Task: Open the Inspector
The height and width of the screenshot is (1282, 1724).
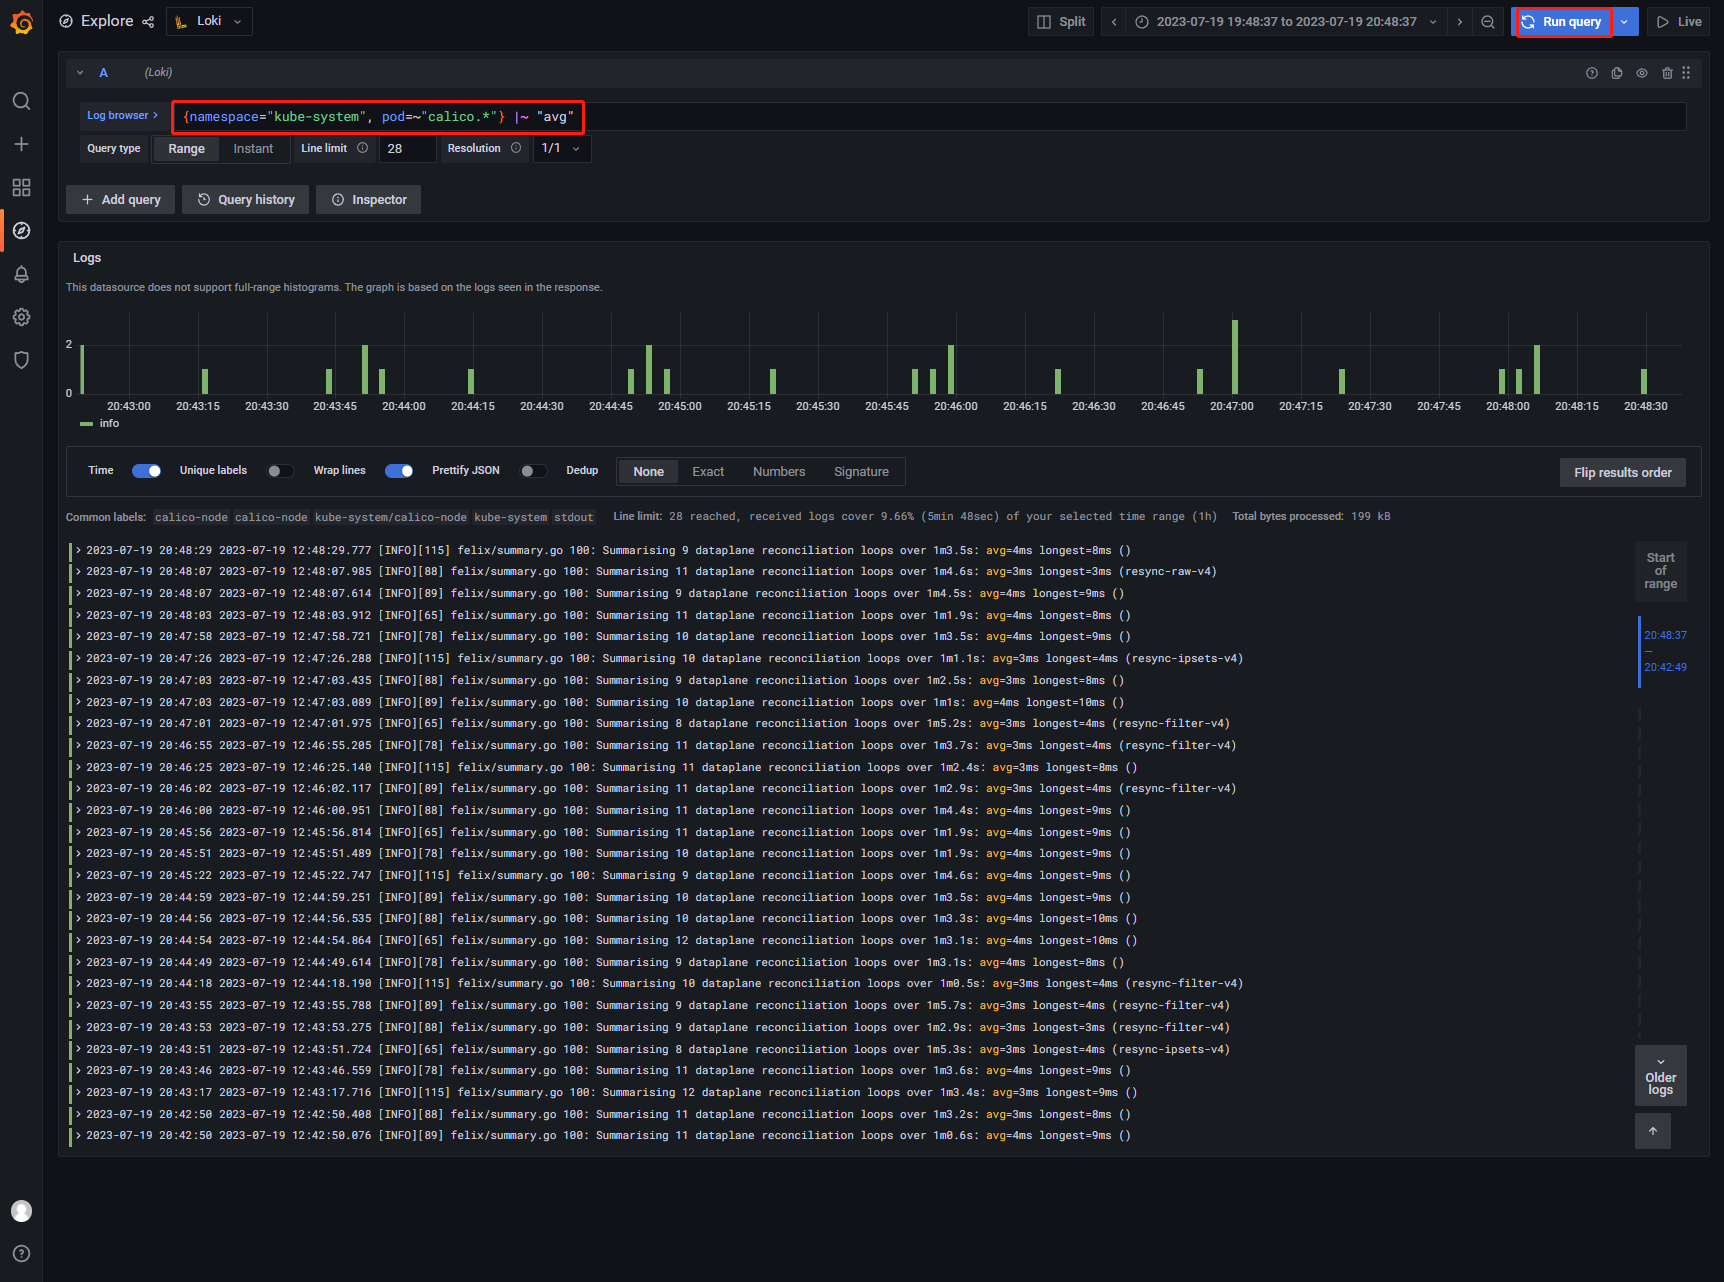Action: pos(369,200)
